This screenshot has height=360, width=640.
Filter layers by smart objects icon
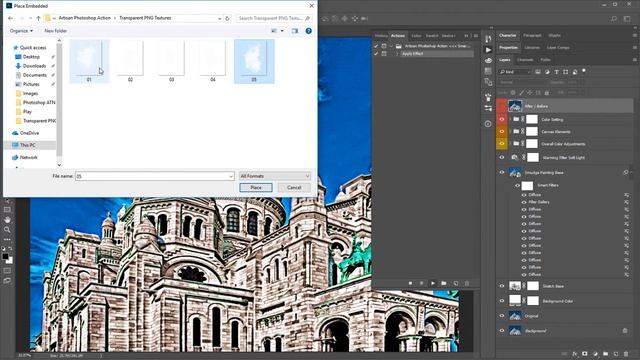point(575,72)
